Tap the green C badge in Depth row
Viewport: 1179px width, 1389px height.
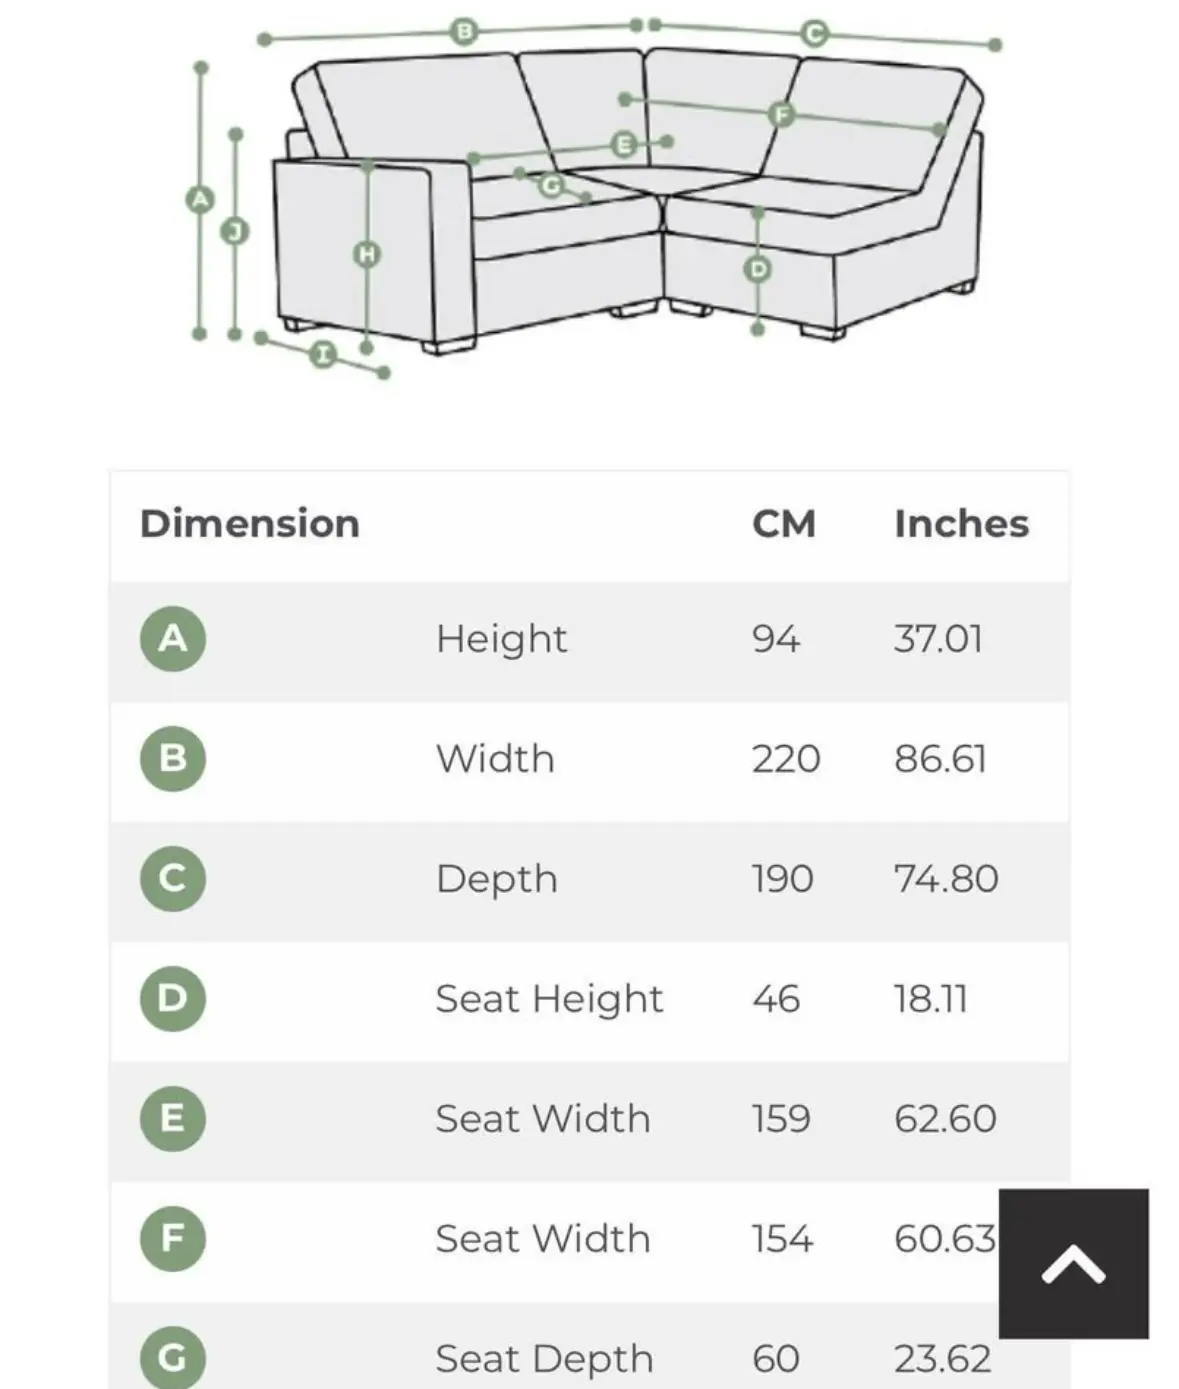pos(173,878)
